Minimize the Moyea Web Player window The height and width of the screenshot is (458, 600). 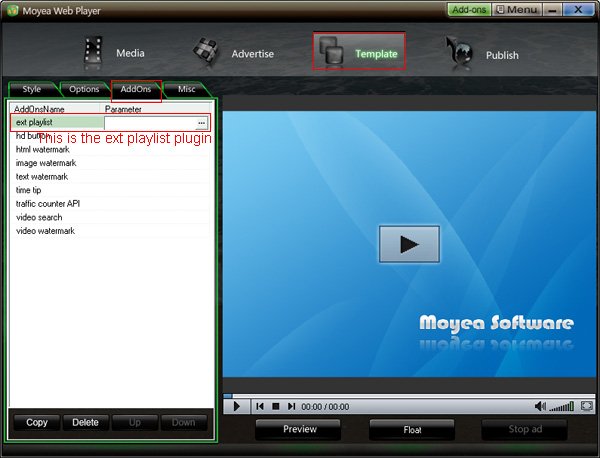click(x=552, y=10)
